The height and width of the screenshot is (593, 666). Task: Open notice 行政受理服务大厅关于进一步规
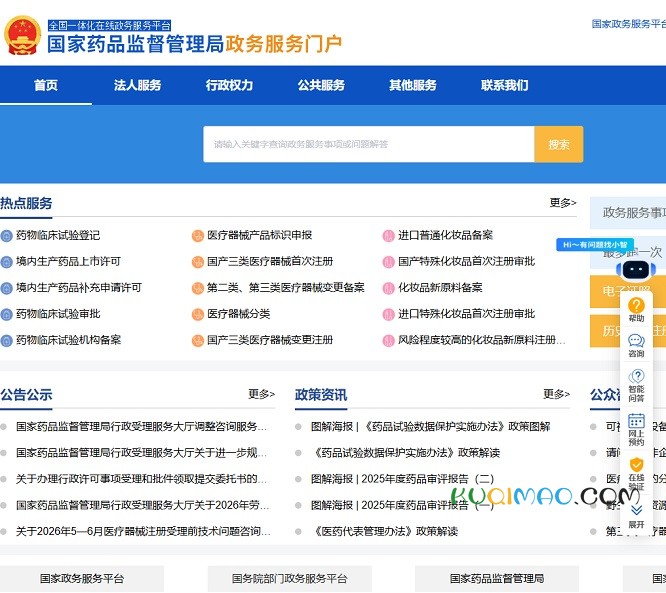pyautogui.click(x=141, y=453)
